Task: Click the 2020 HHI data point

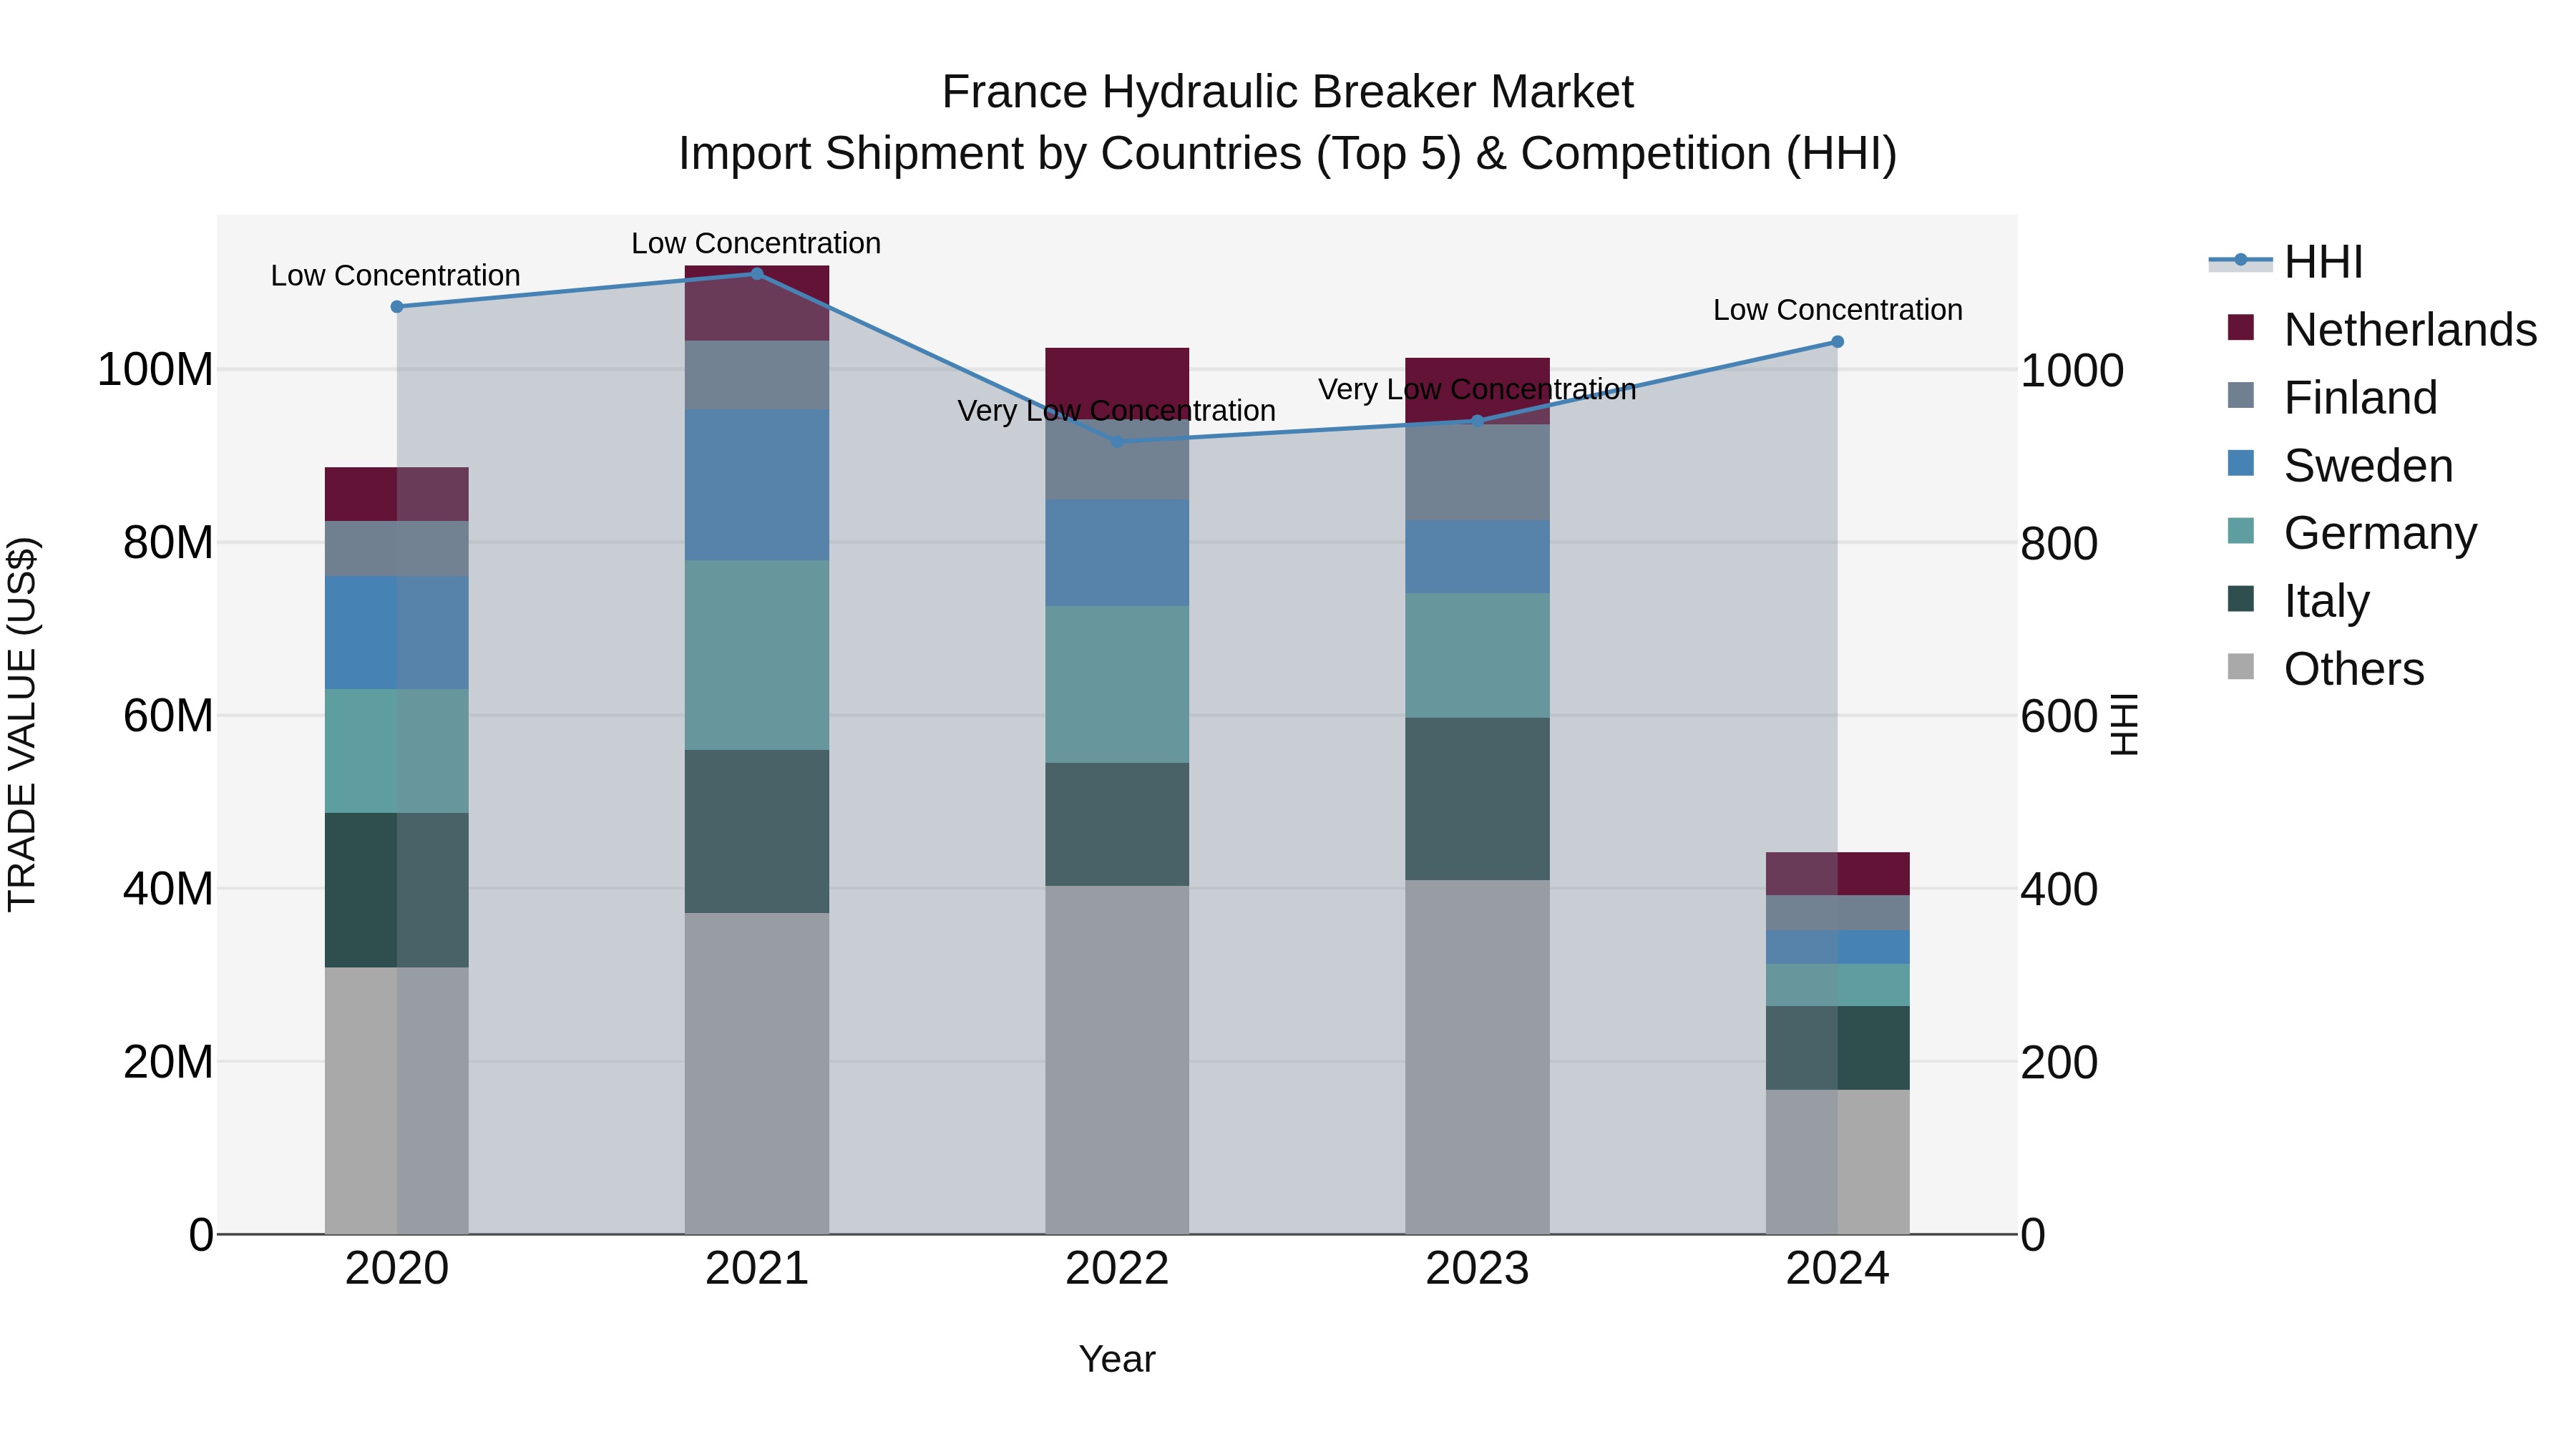Action: pyautogui.click(x=397, y=307)
